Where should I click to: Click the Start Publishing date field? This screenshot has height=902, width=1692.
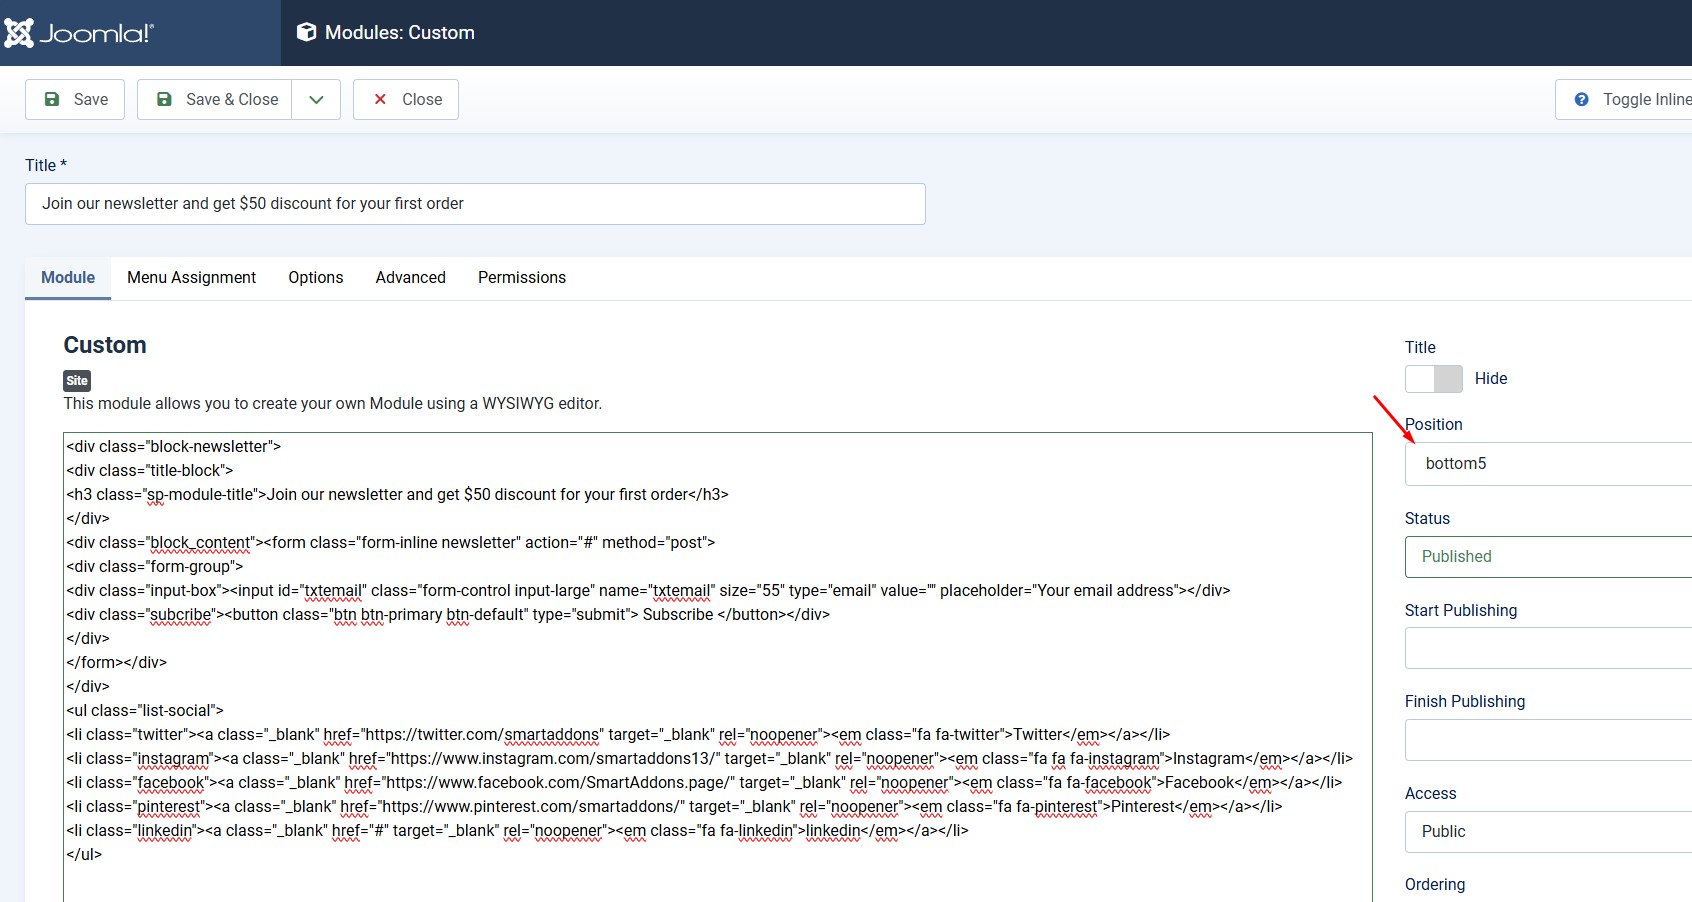point(1548,648)
